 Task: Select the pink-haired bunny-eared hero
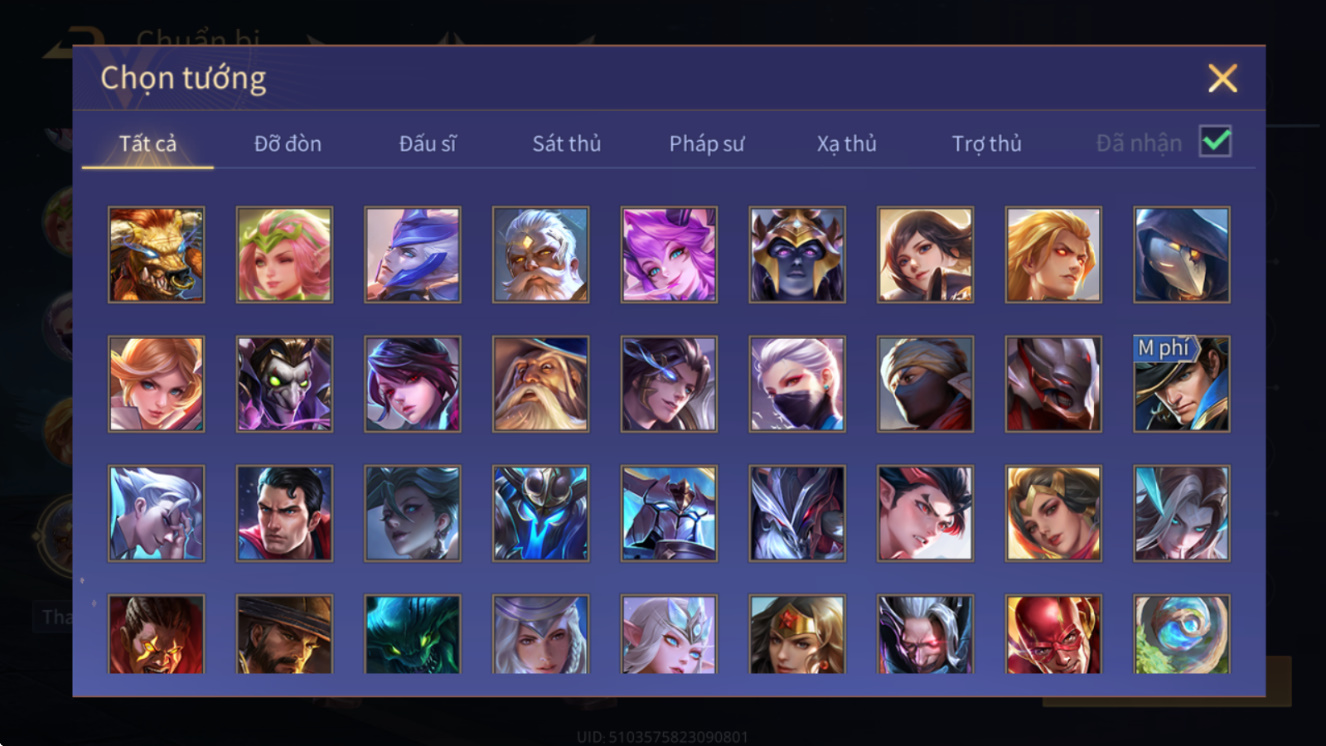point(668,255)
